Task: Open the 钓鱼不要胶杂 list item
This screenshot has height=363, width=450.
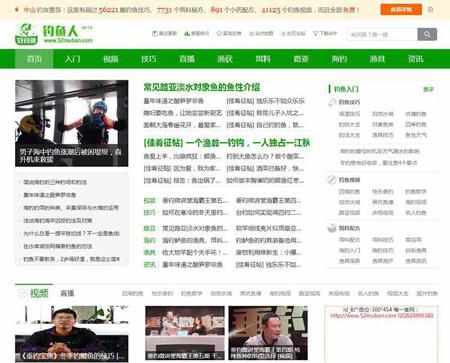Action: tap(71, 259)
